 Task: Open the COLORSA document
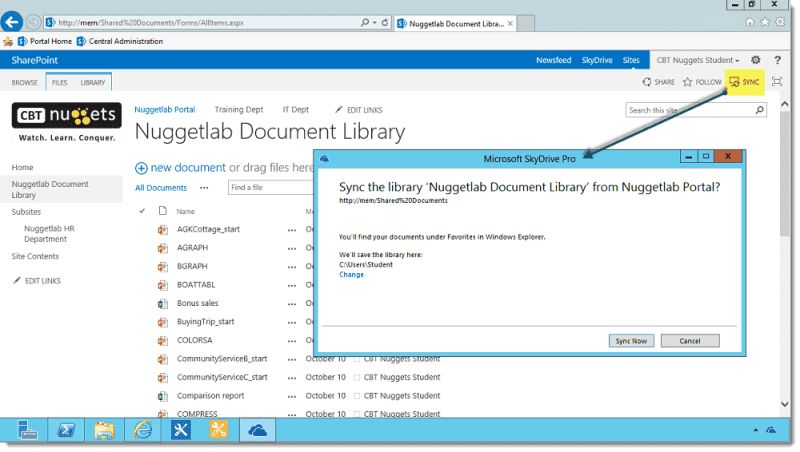194,340
